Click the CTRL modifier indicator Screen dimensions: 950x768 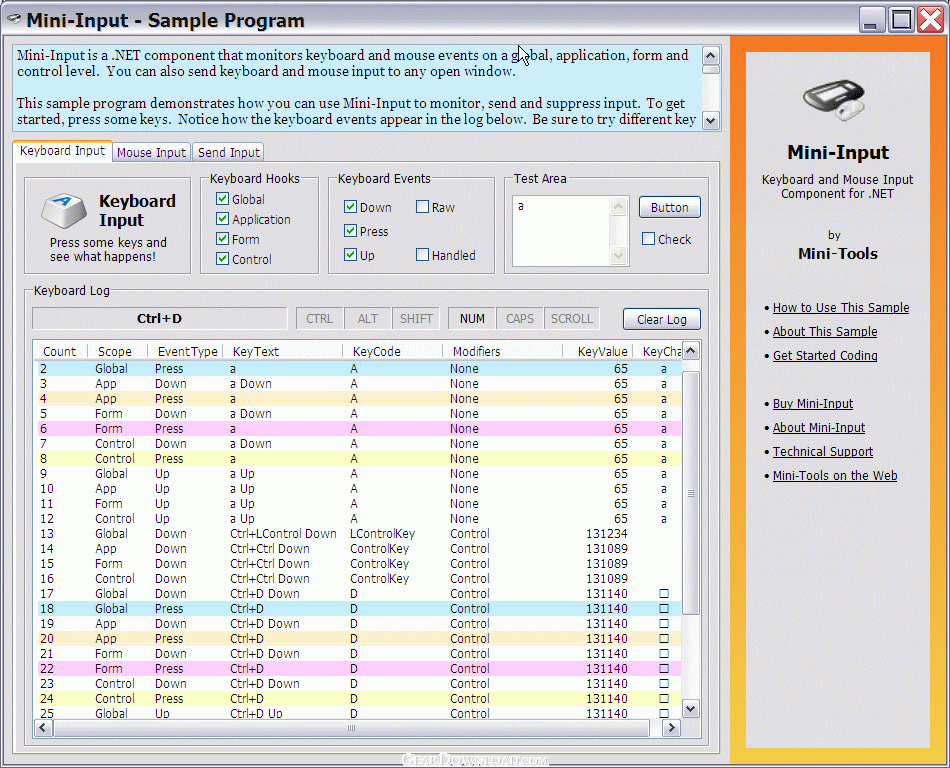click(320, 319)
